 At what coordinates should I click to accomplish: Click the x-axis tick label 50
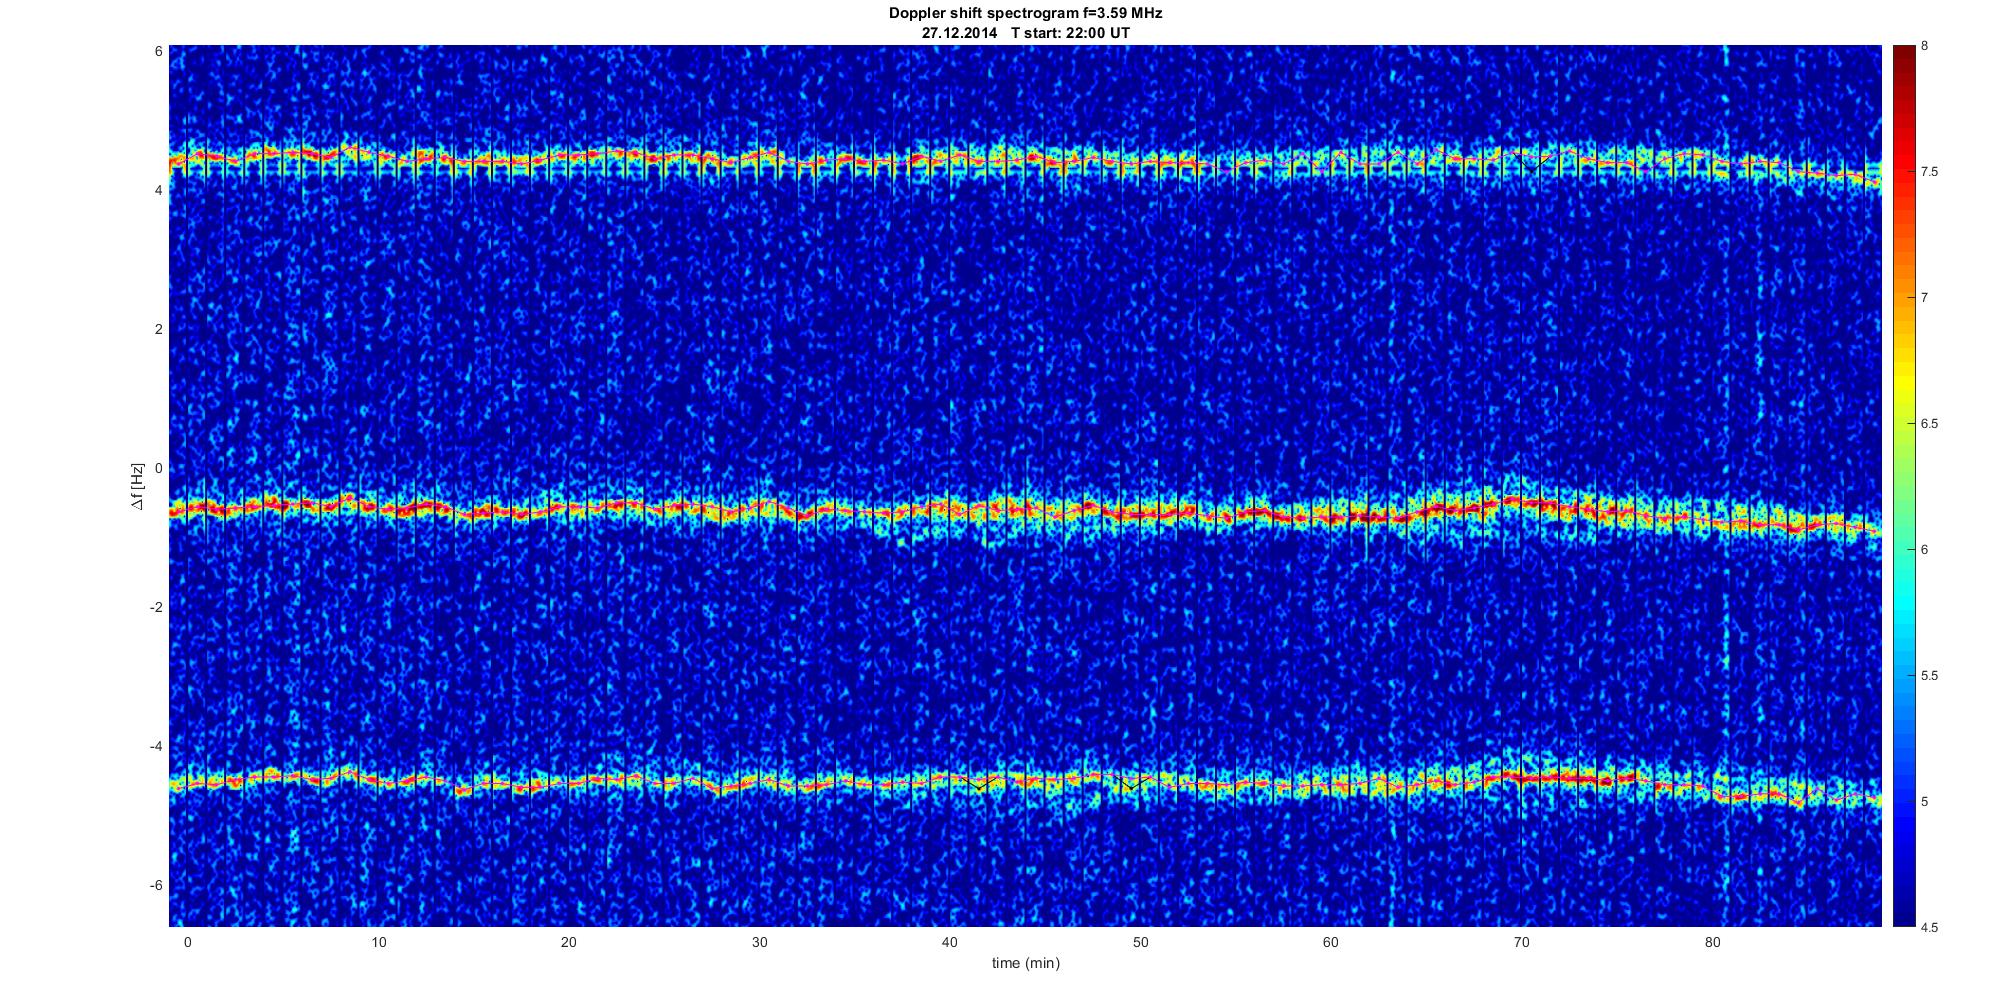1140,942
